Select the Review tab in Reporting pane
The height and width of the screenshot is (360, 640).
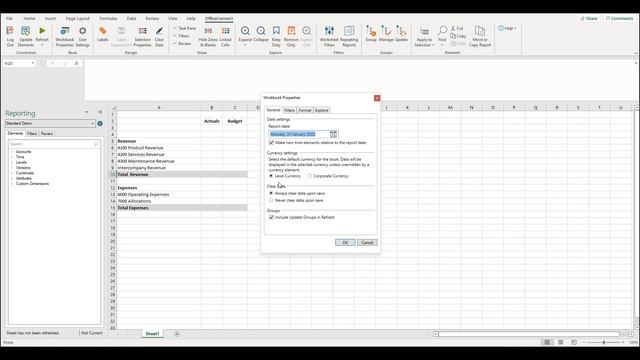47,133
